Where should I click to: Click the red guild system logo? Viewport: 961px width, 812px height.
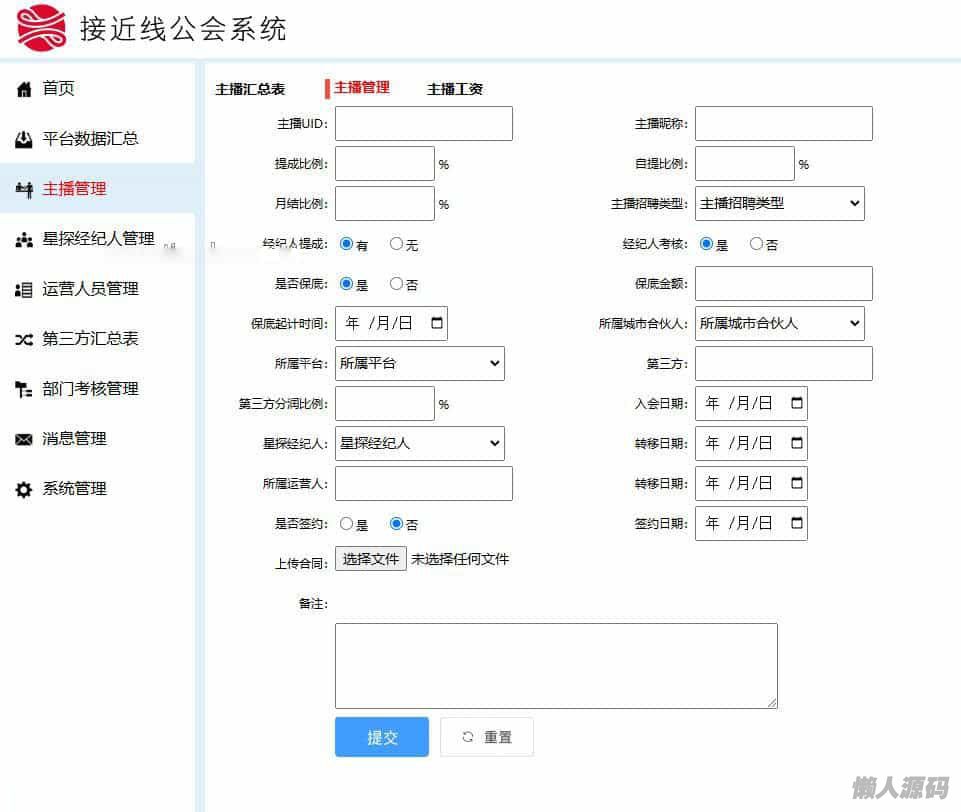(42, 28)
